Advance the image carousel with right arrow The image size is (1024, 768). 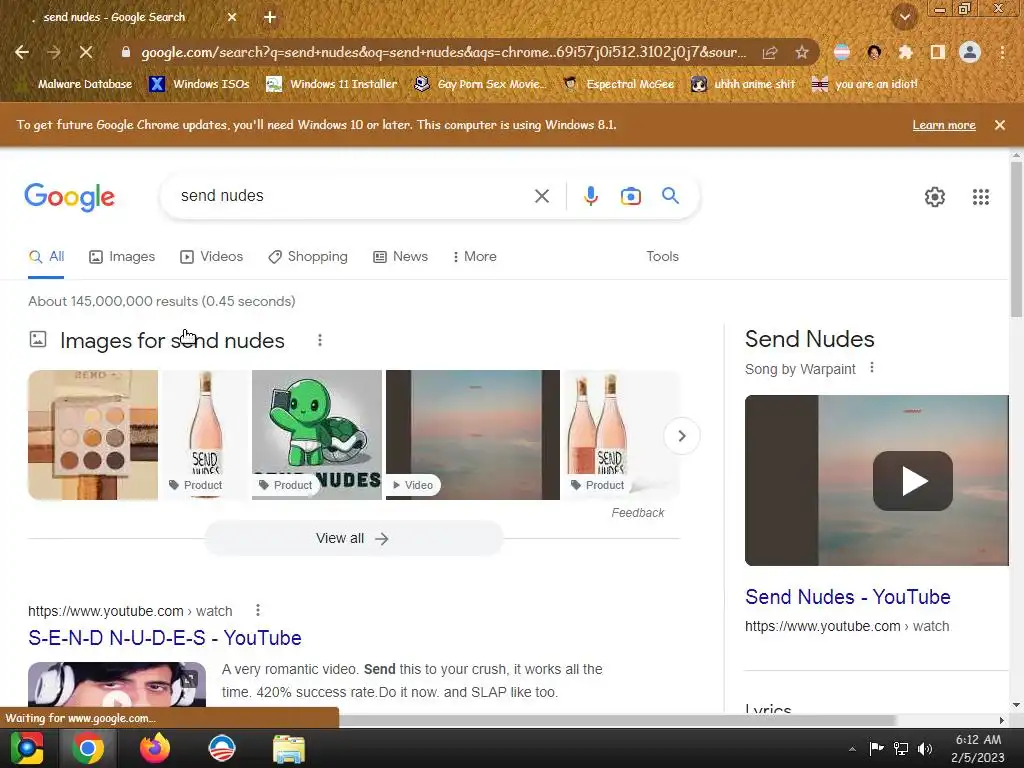681,436
